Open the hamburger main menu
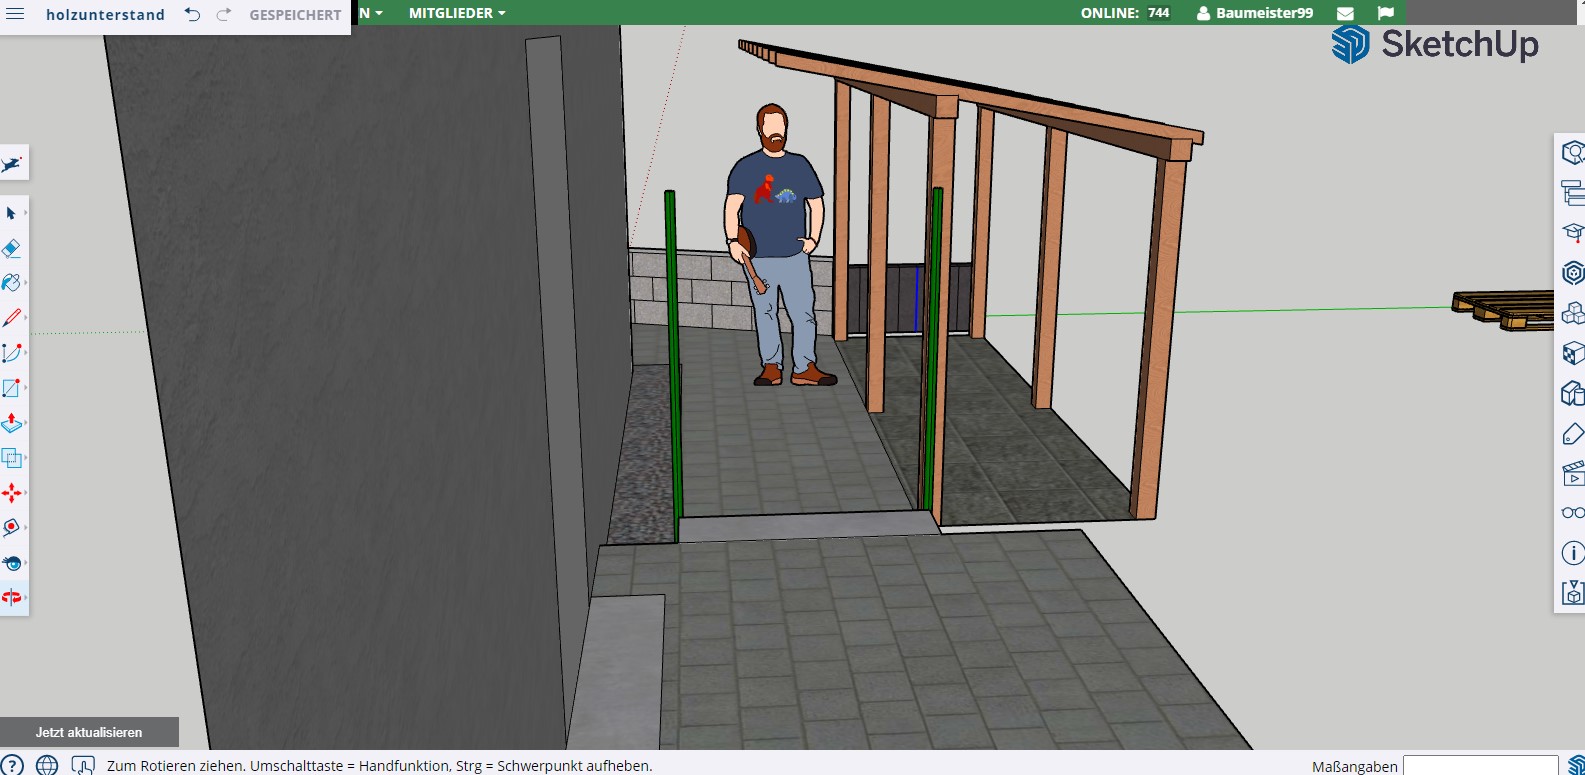Viewport: 1585px width, 775px height. [16, 14]
